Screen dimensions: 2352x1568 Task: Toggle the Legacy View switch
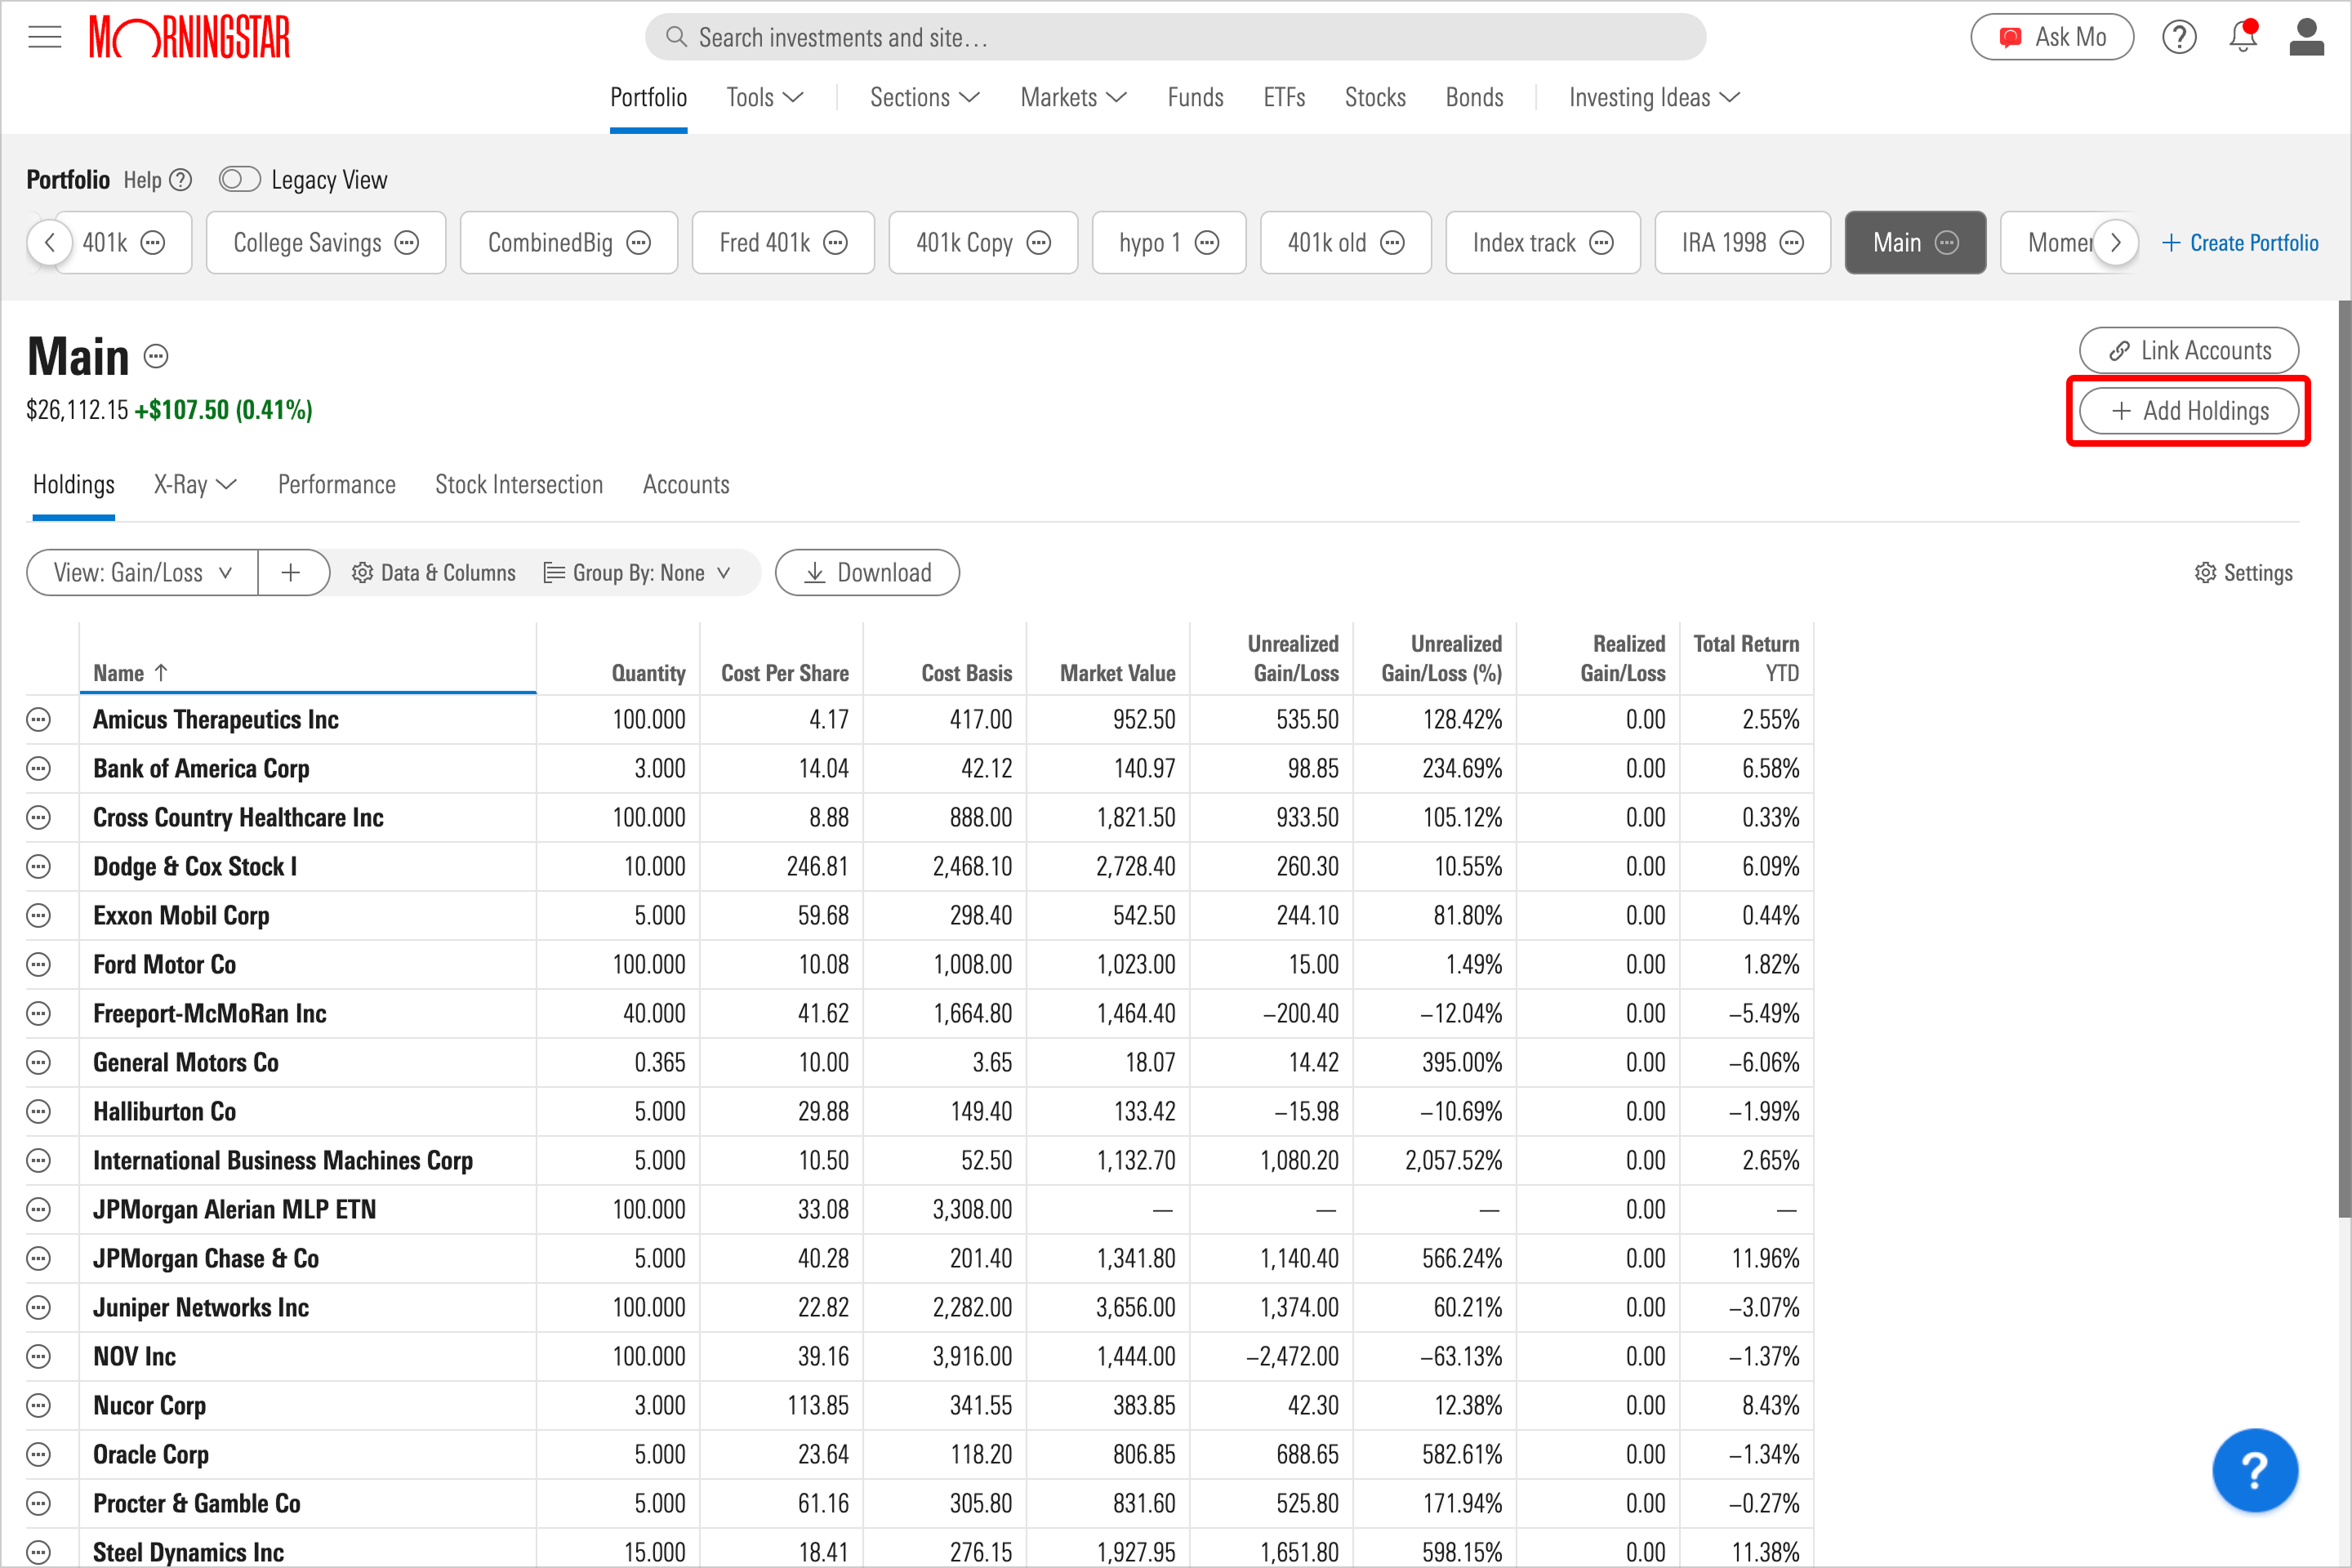pos(239,180)
